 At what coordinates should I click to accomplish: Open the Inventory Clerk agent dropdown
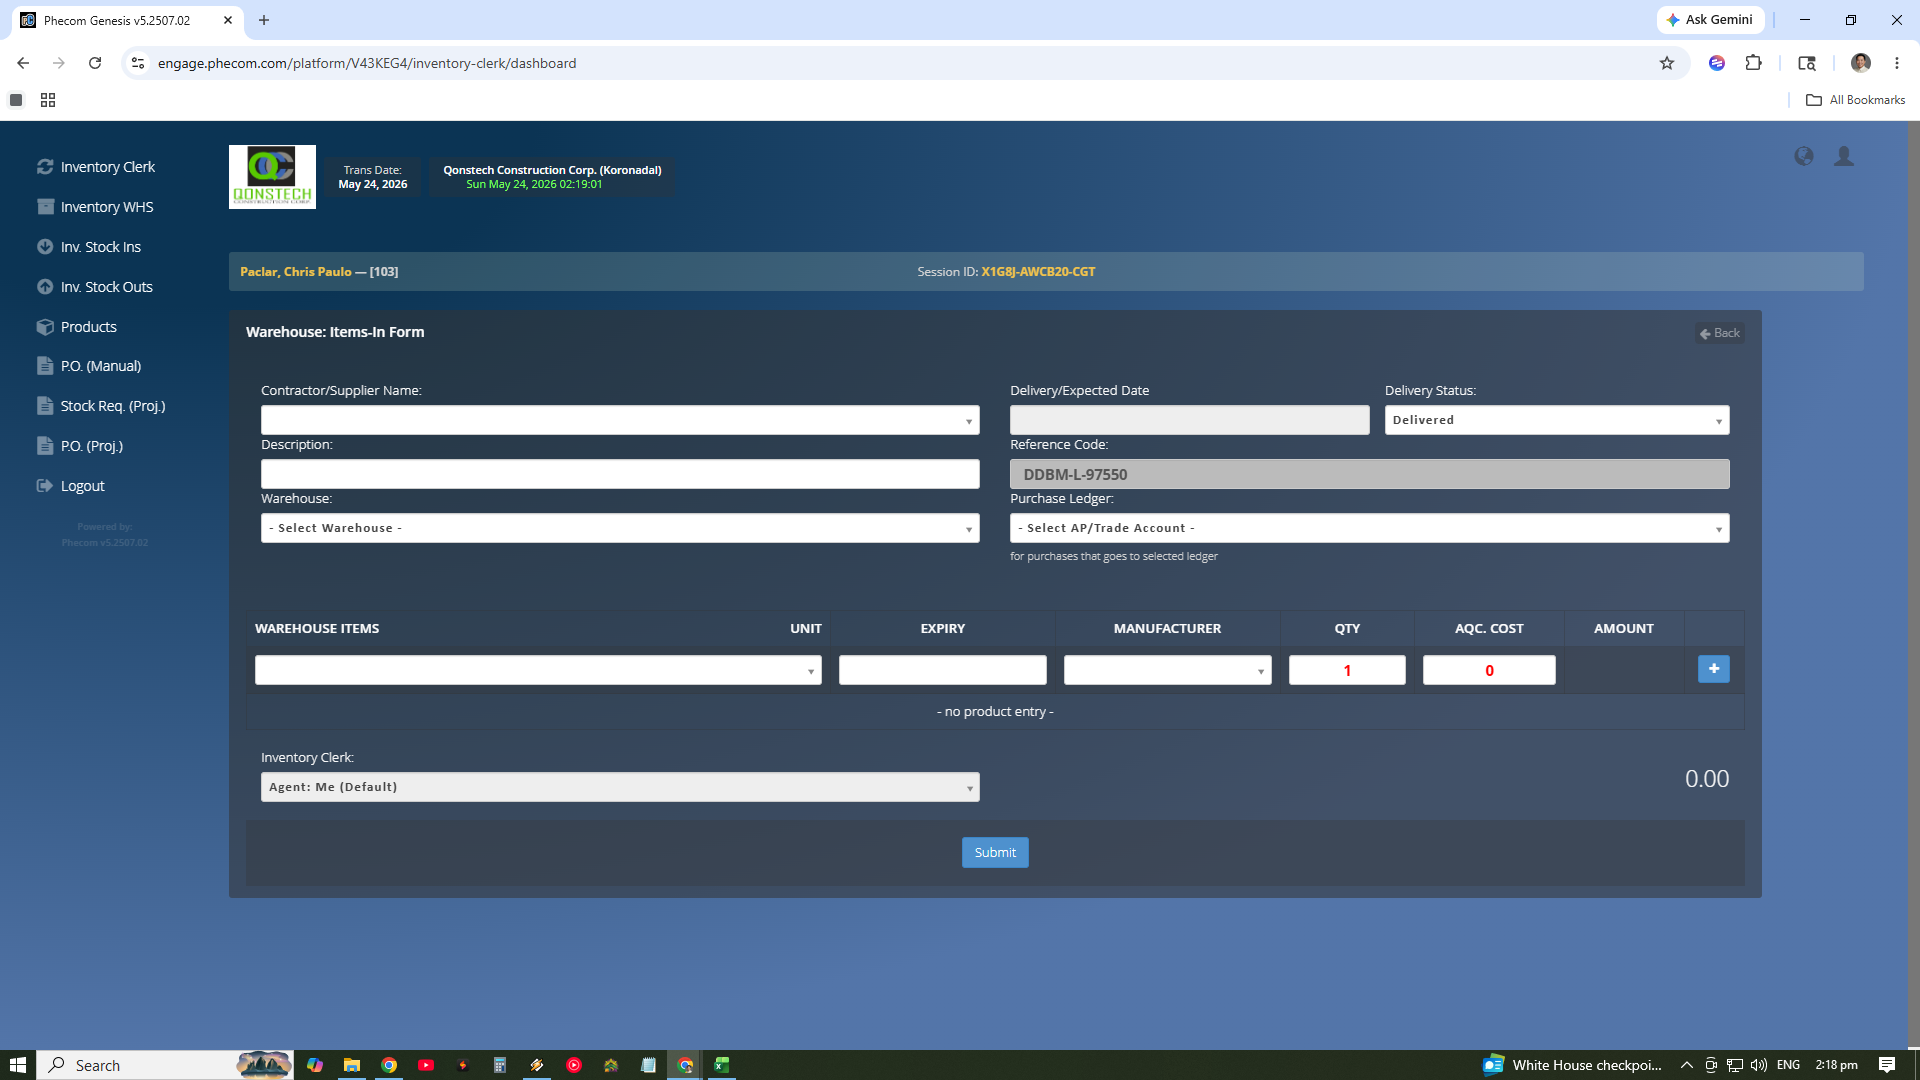click(620, 787)
